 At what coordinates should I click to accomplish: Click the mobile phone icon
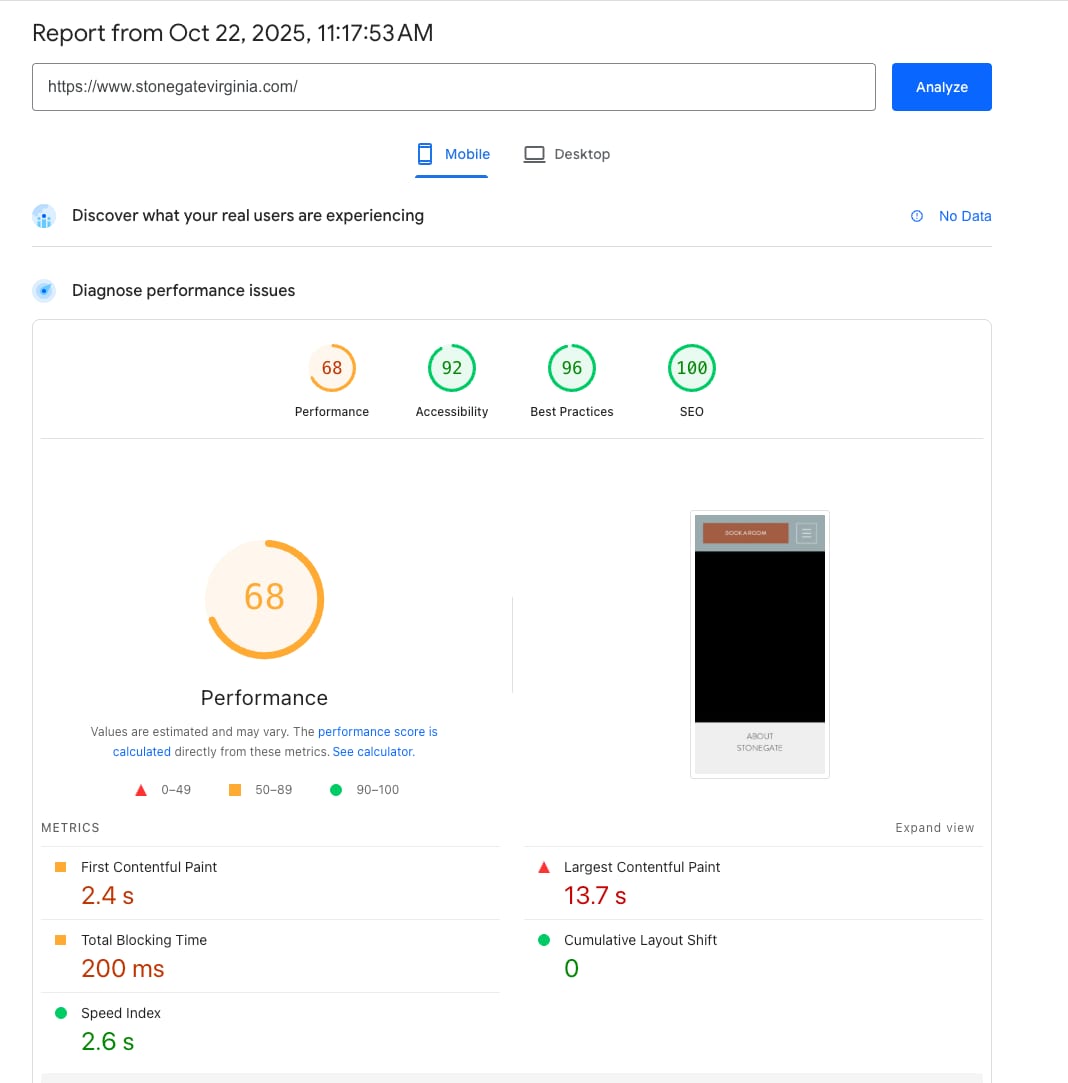pyautogui.click(x=425, y=154)
